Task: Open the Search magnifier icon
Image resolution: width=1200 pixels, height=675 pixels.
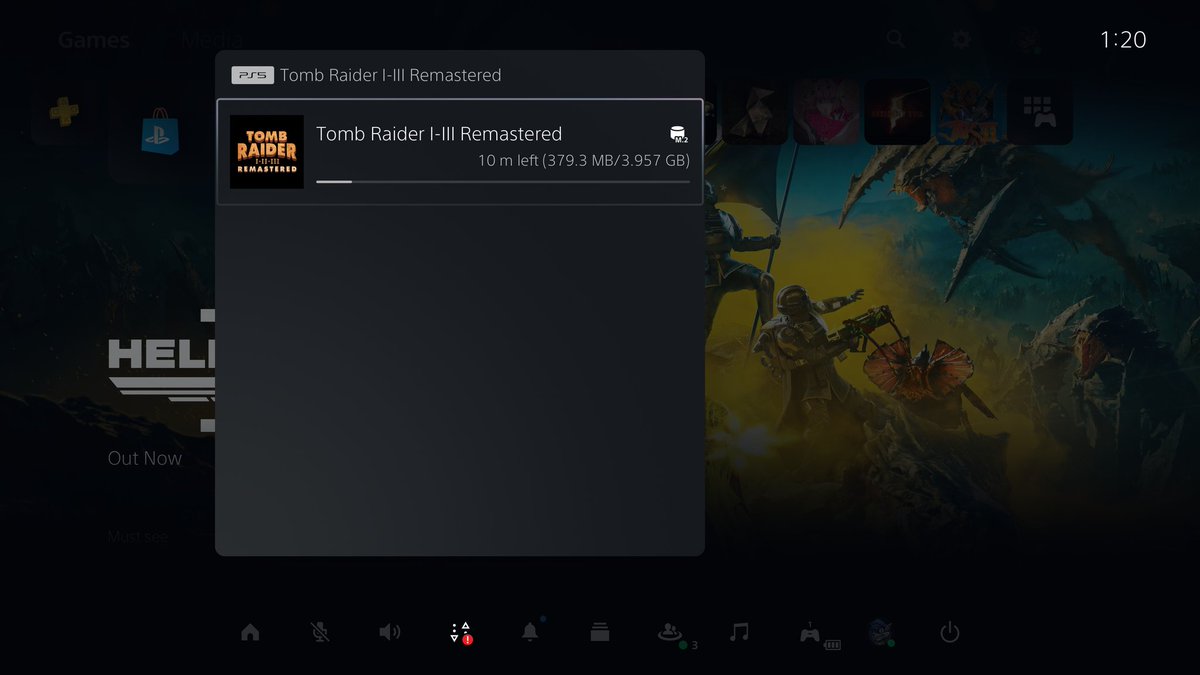Action: [x=896, y=39]
